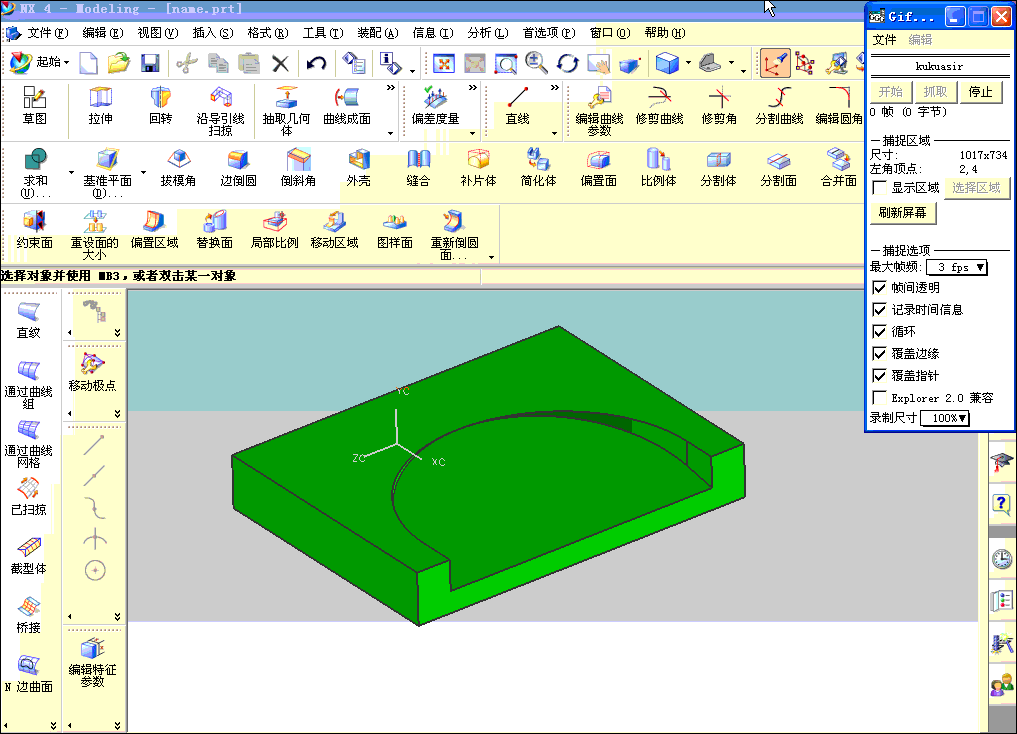1017x734 pixels.
Task: Open the 编辑(E) menu in NX
Action: pyautogui.click(x=102, y=32)
